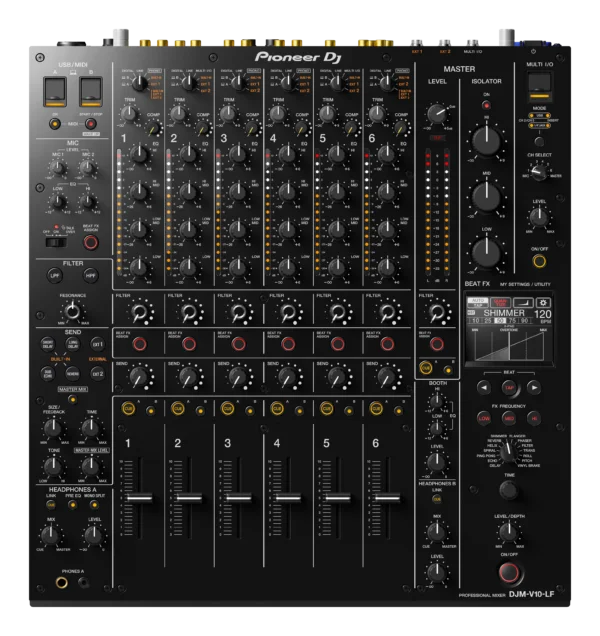This screenshot has height=636, width=600.
Task: Tap the HPF filter button
Action: coord(90,276)
